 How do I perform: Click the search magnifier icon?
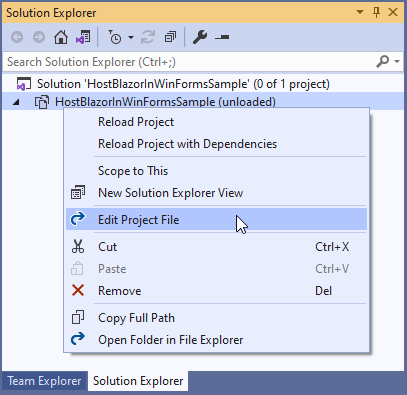(x=382, y=61)
